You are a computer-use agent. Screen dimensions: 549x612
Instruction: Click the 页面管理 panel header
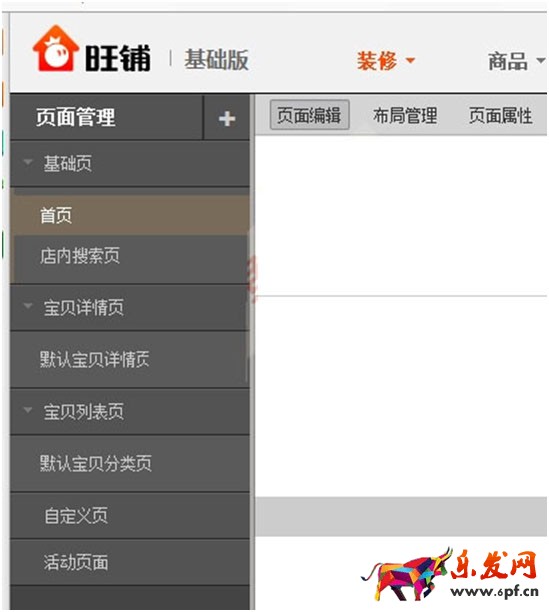point(106,117)
